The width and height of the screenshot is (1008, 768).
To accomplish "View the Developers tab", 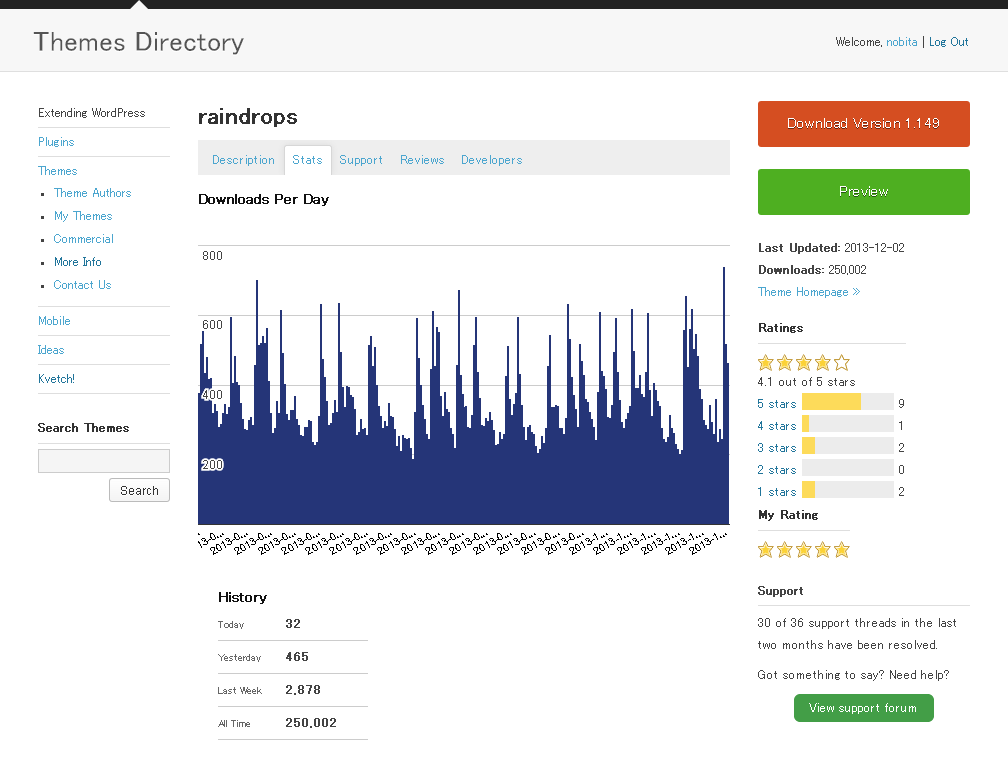I will click(x=491, y=160).
